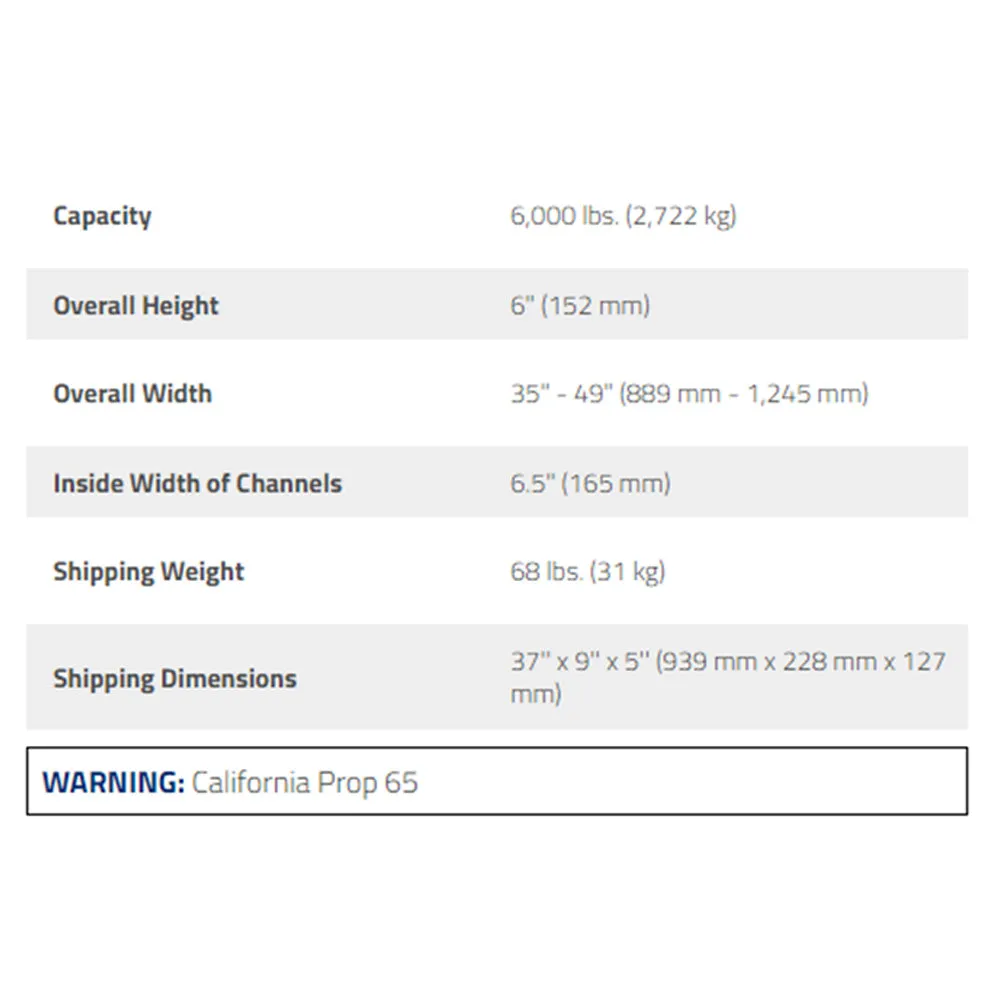Click the 1,245 mm text in width row
Viewport: 1000px width, 1000px height.
point(807,394)
